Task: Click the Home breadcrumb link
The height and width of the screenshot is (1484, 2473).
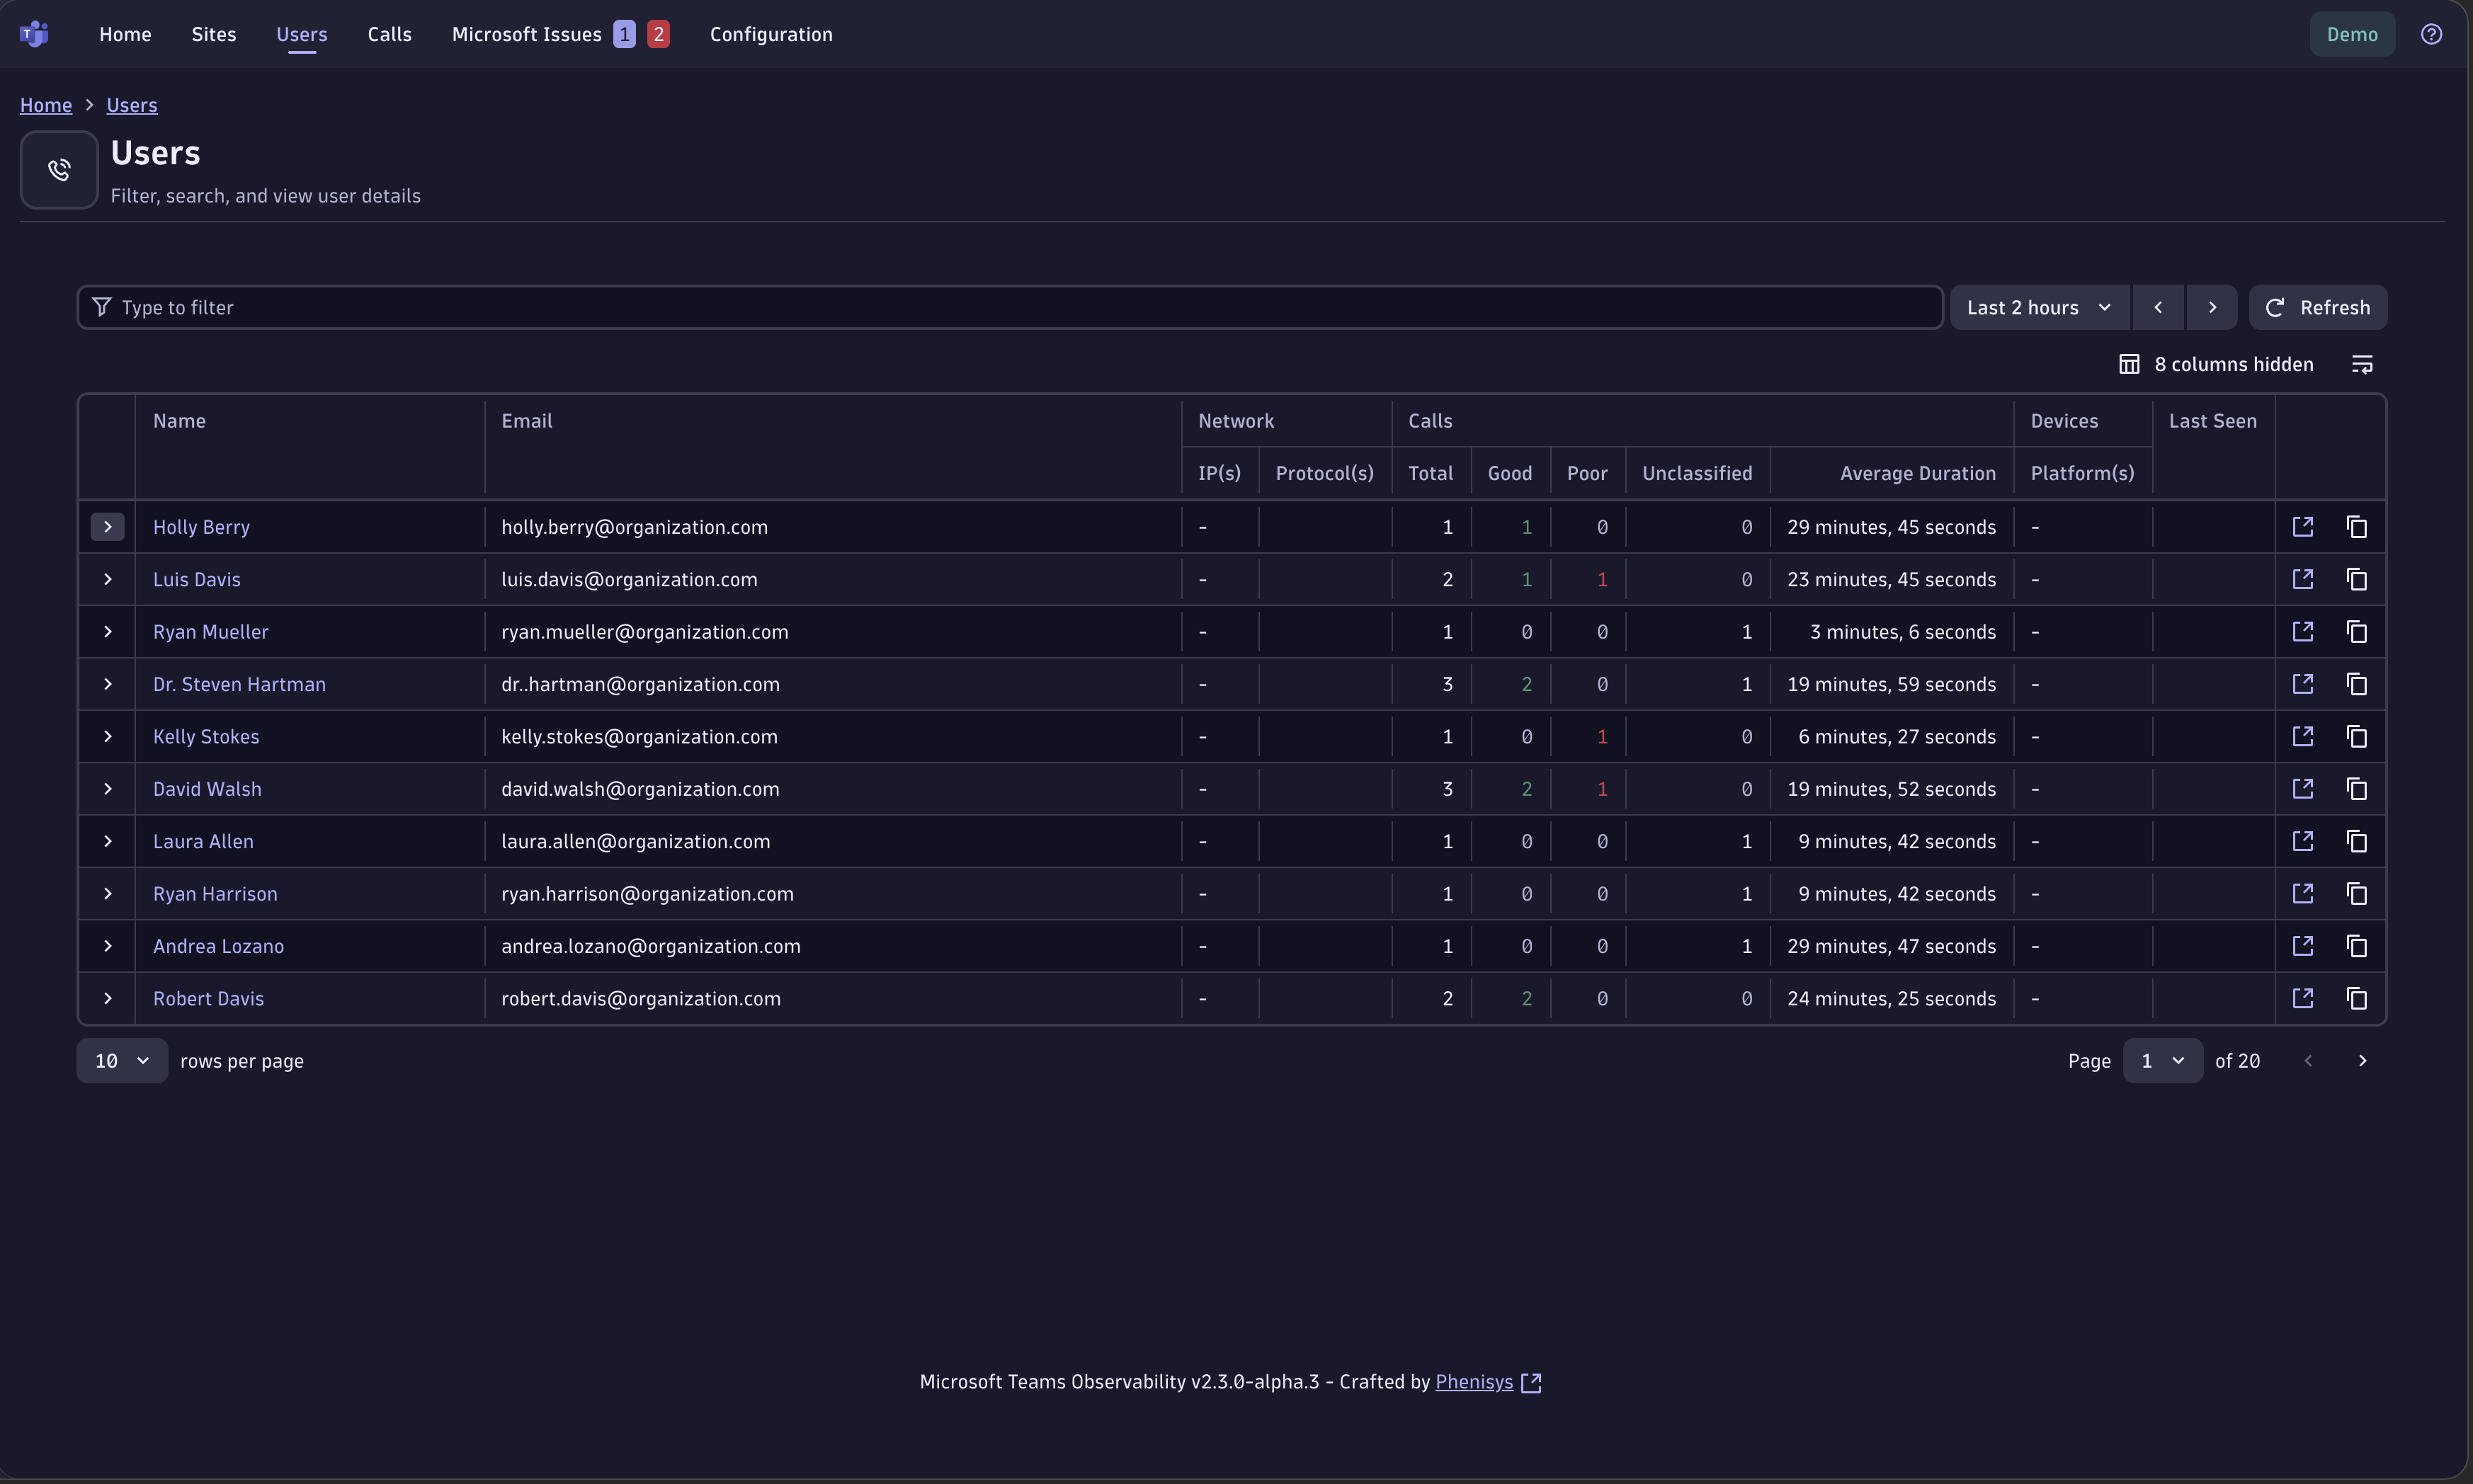Action: tap(45, 104)
